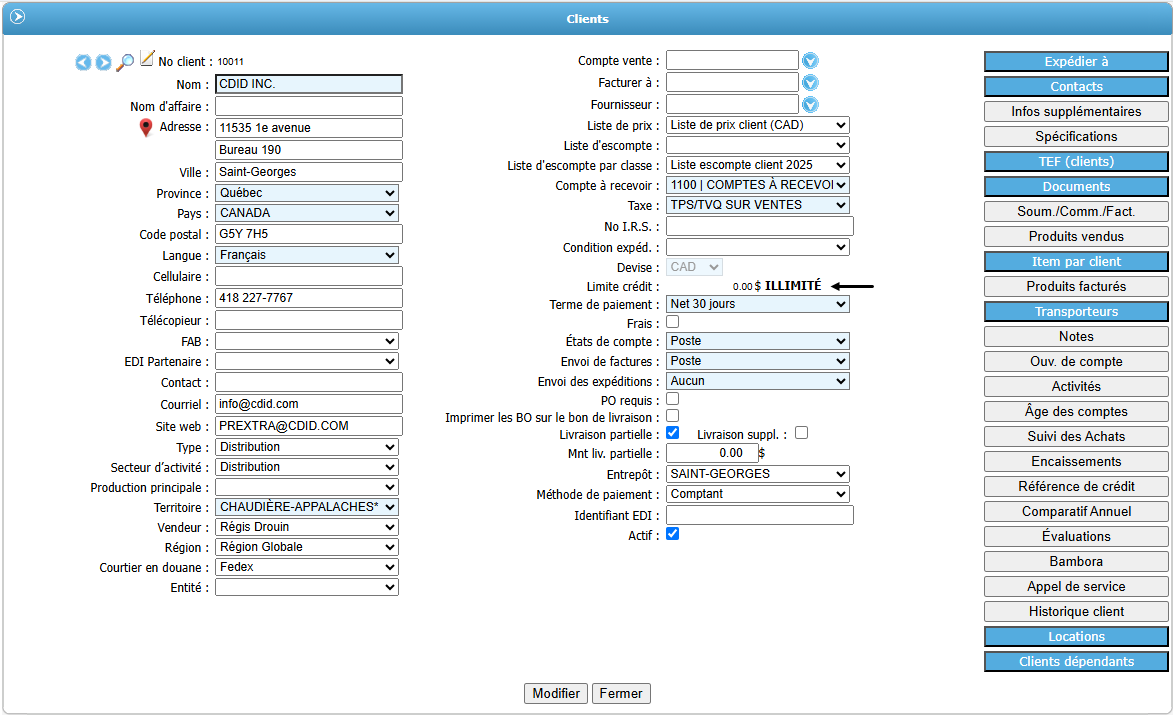1173x718 pixels.
Task: Switch to the Âge des comptes panel
Action: pos(1076,411)
